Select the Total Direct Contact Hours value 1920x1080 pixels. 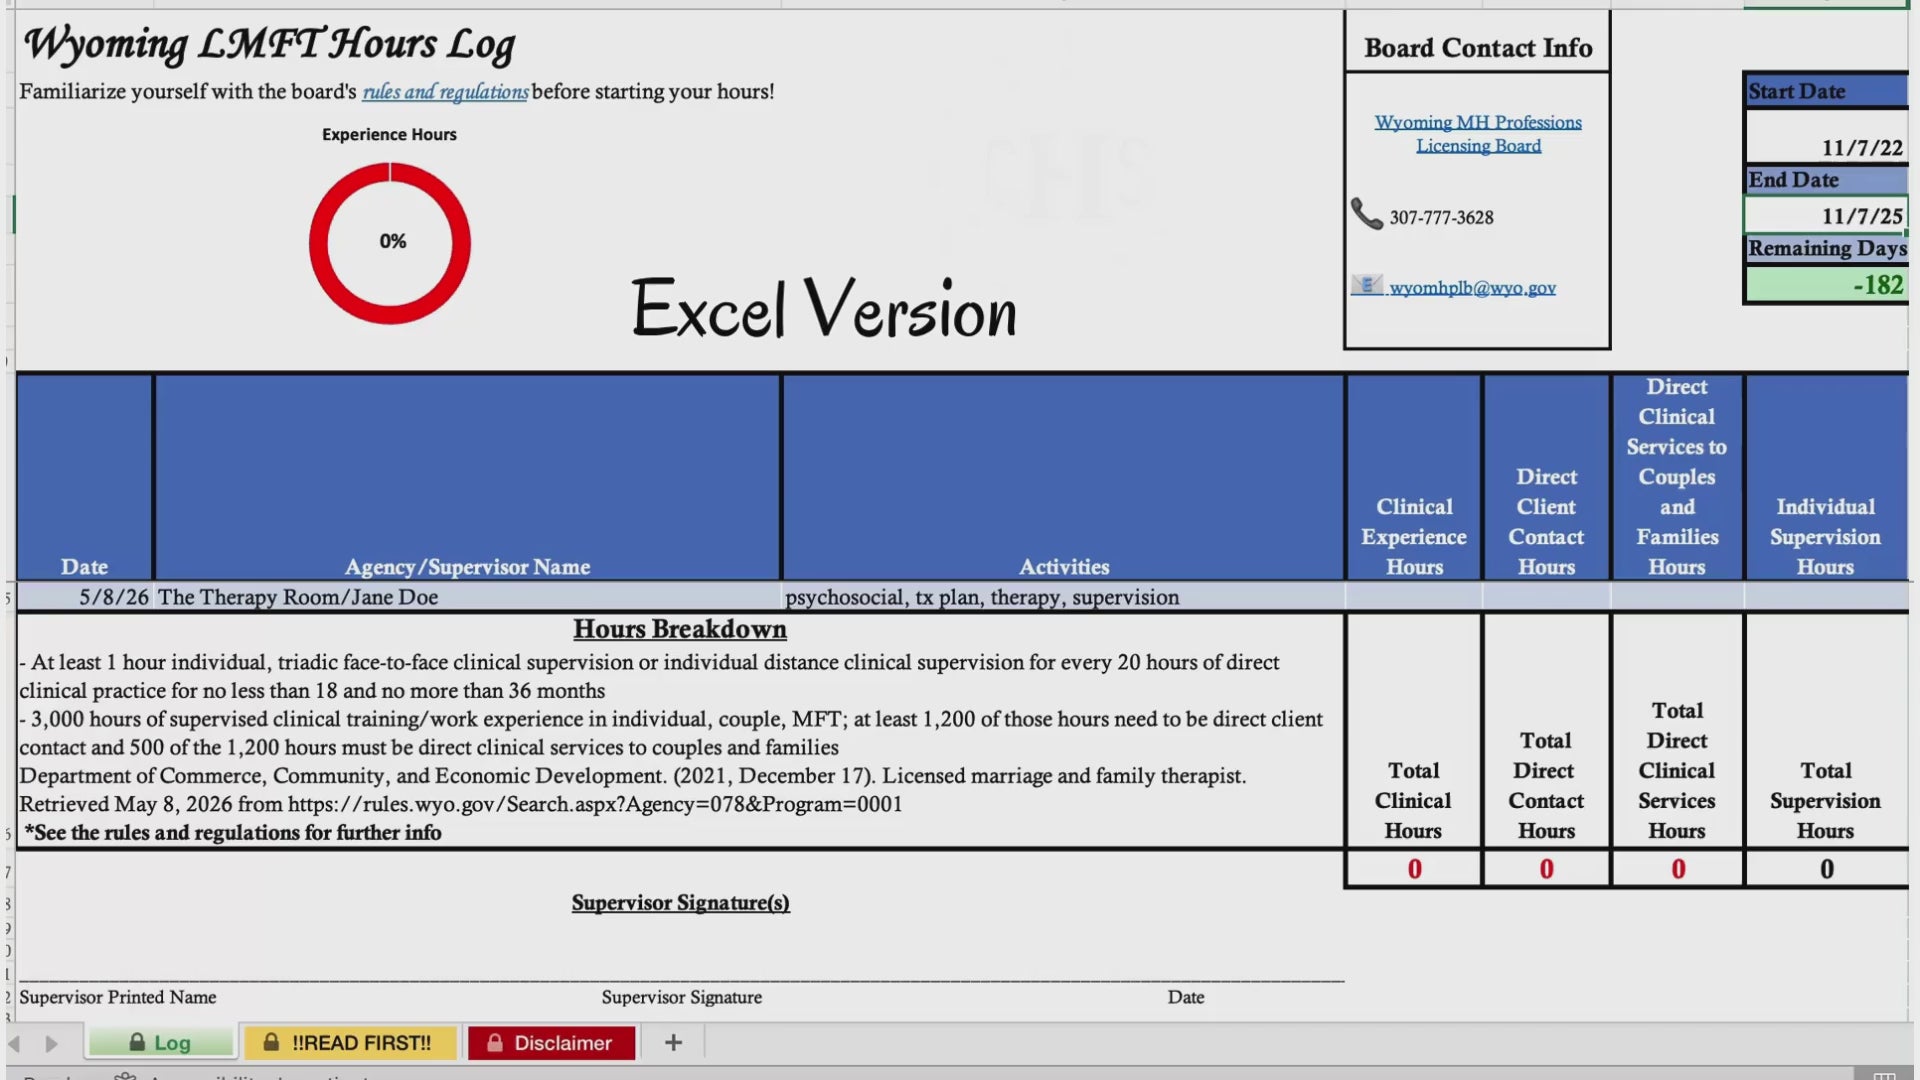point(1546,869)
